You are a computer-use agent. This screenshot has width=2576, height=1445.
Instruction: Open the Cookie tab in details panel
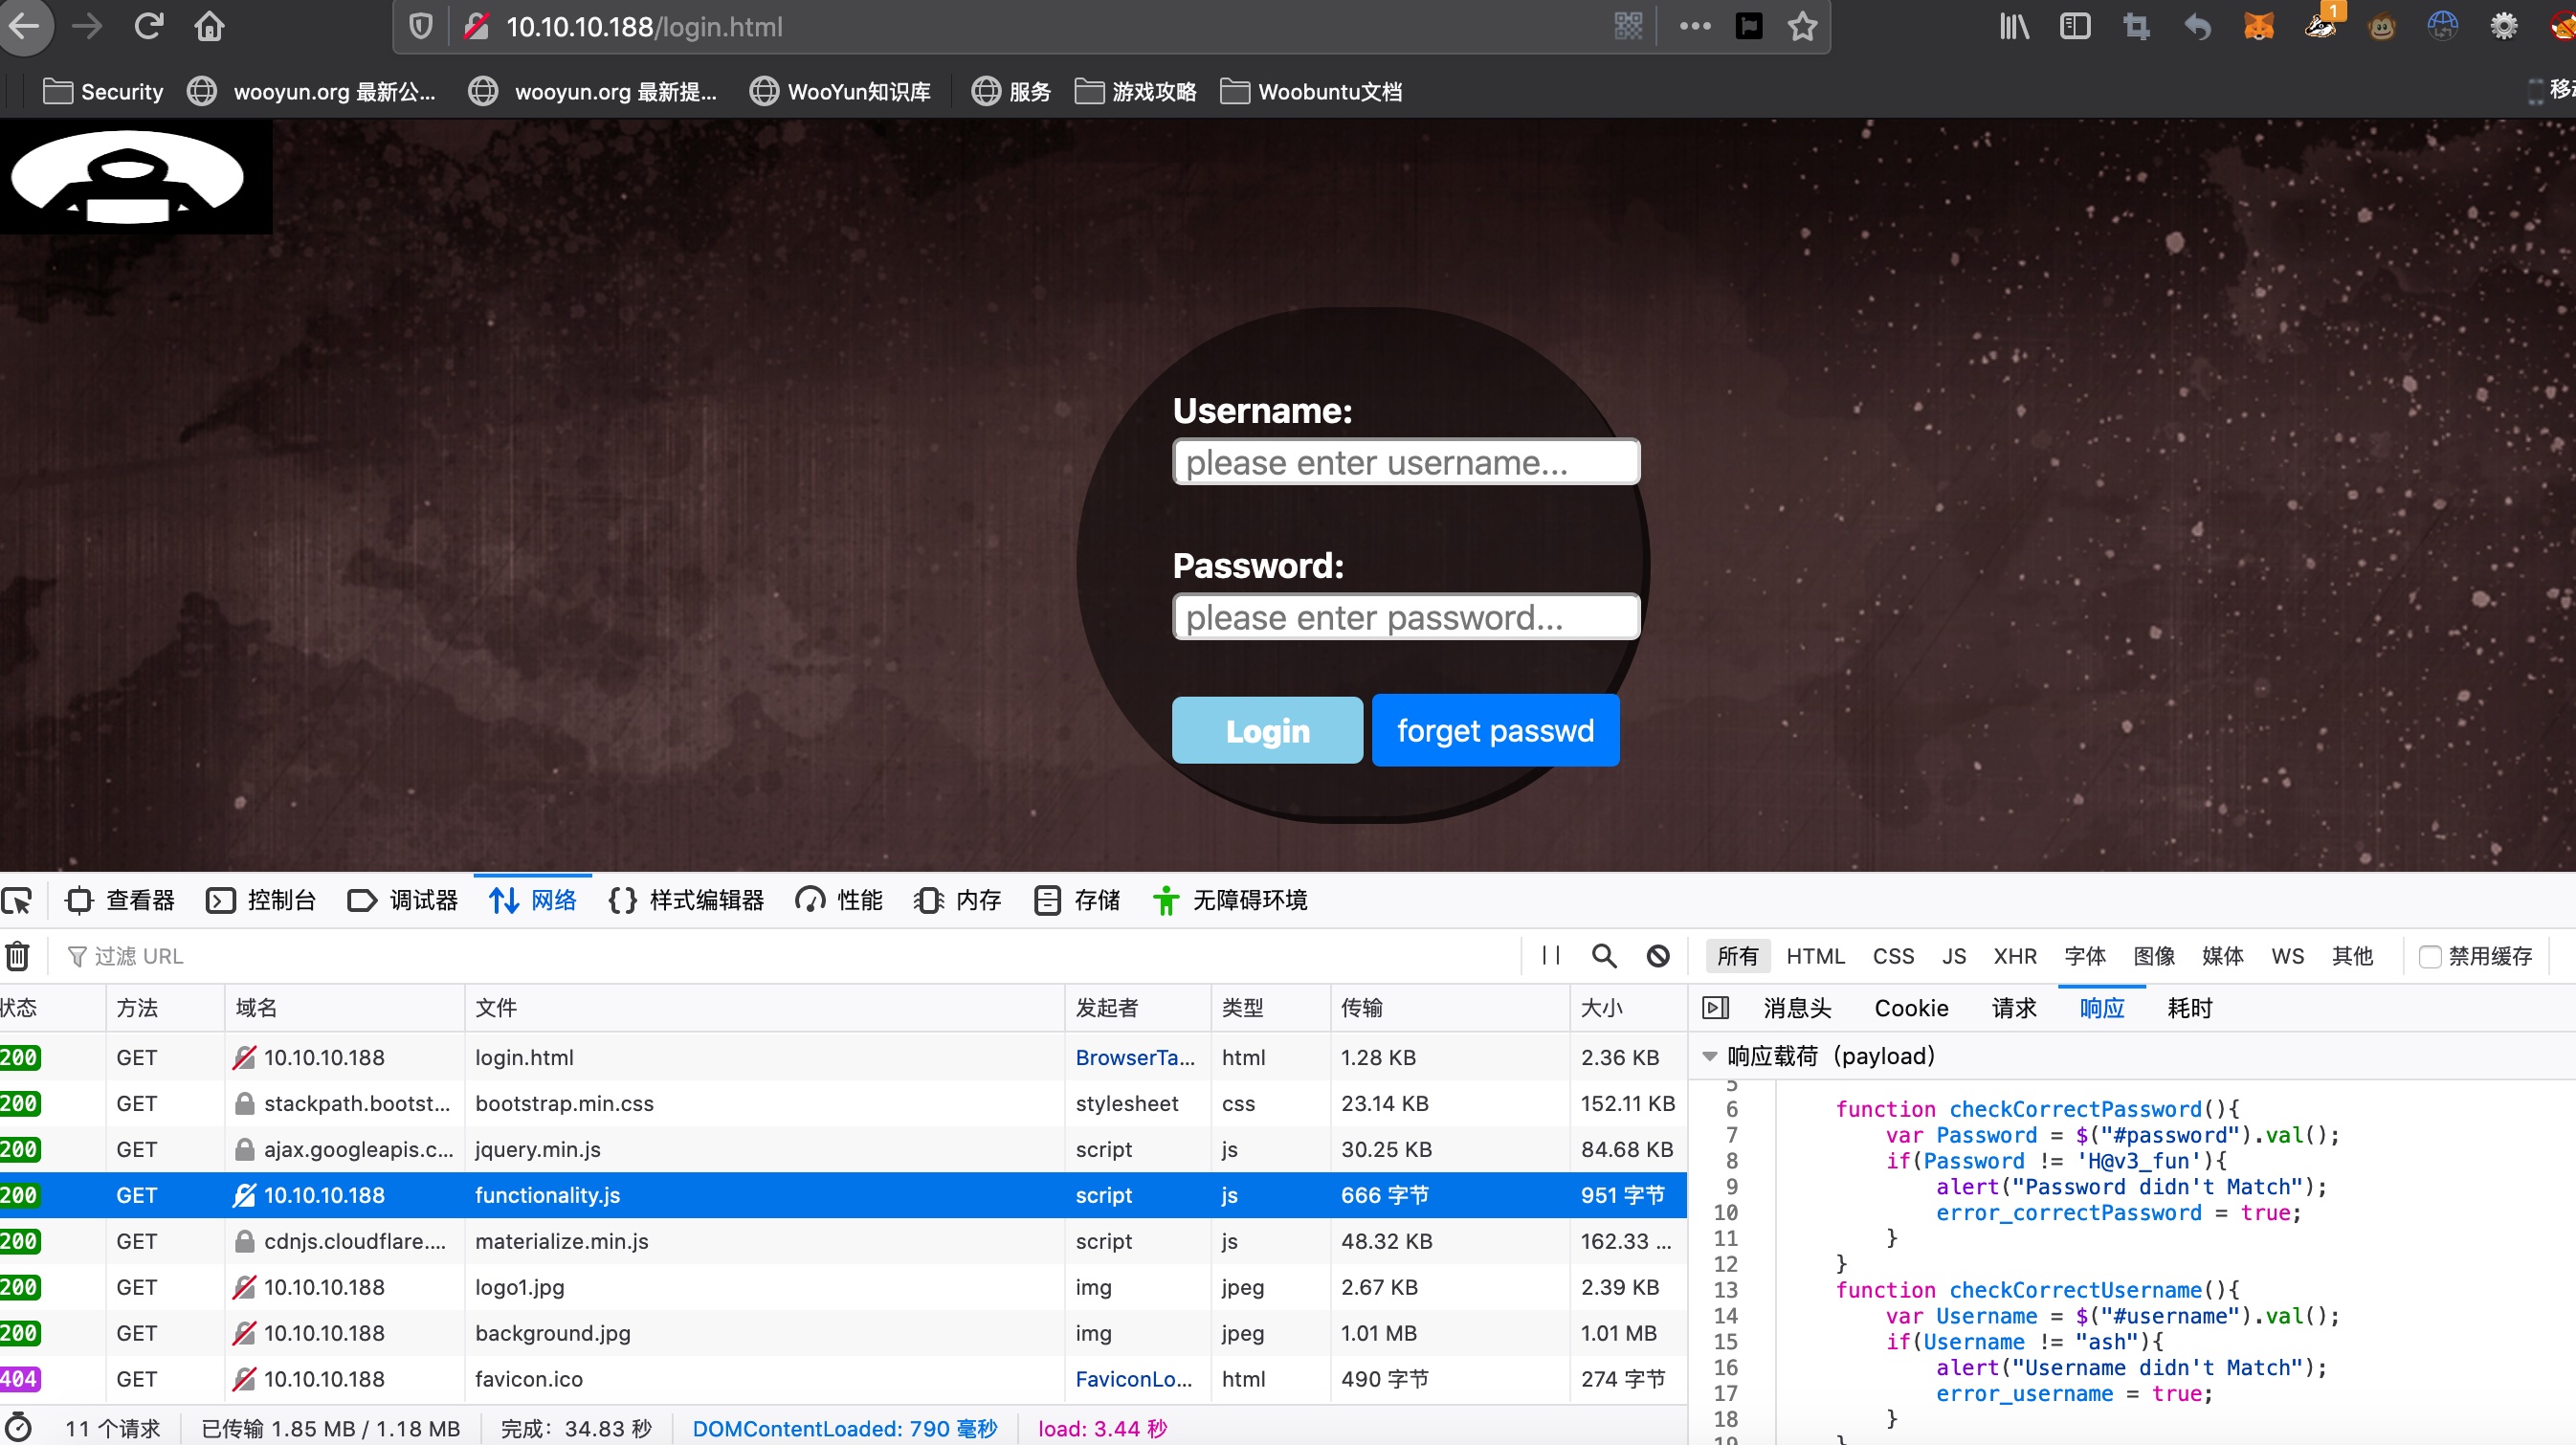click(x=1910, y=1008)
